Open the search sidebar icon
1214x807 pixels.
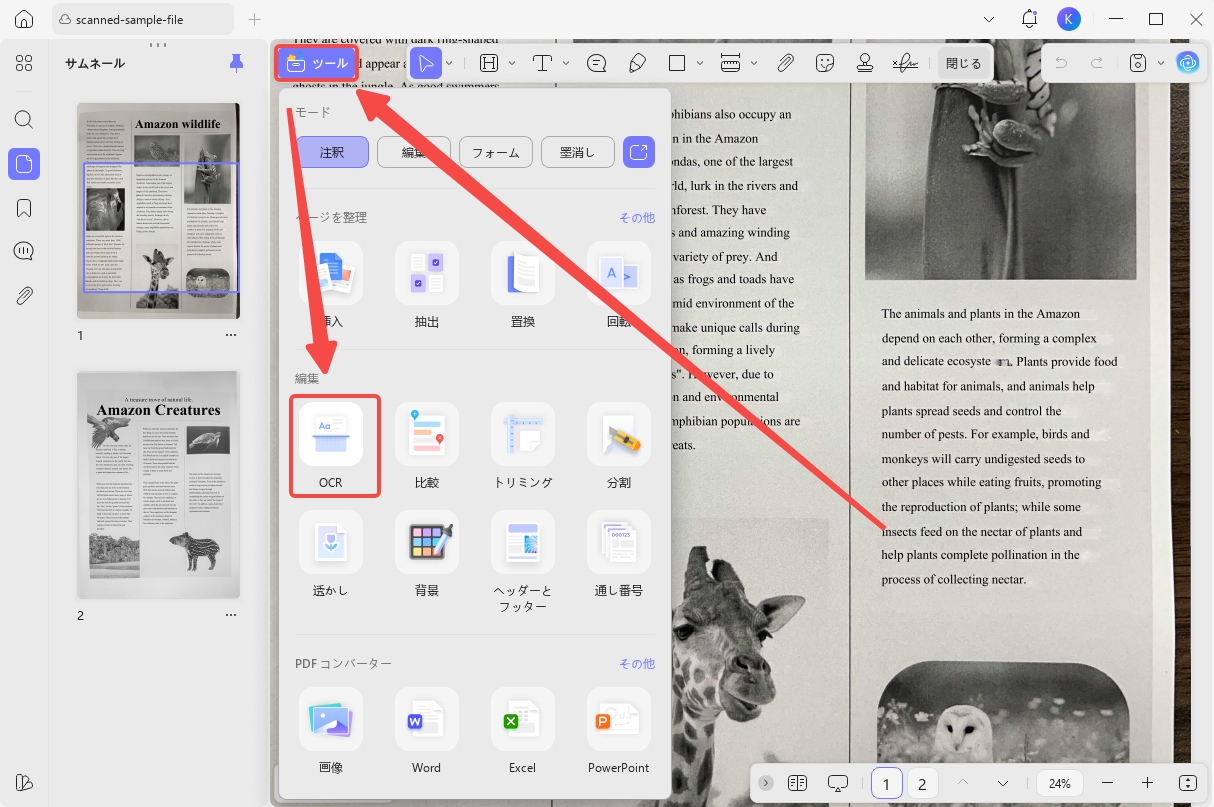pyautogui.click(x=24, y=119)
